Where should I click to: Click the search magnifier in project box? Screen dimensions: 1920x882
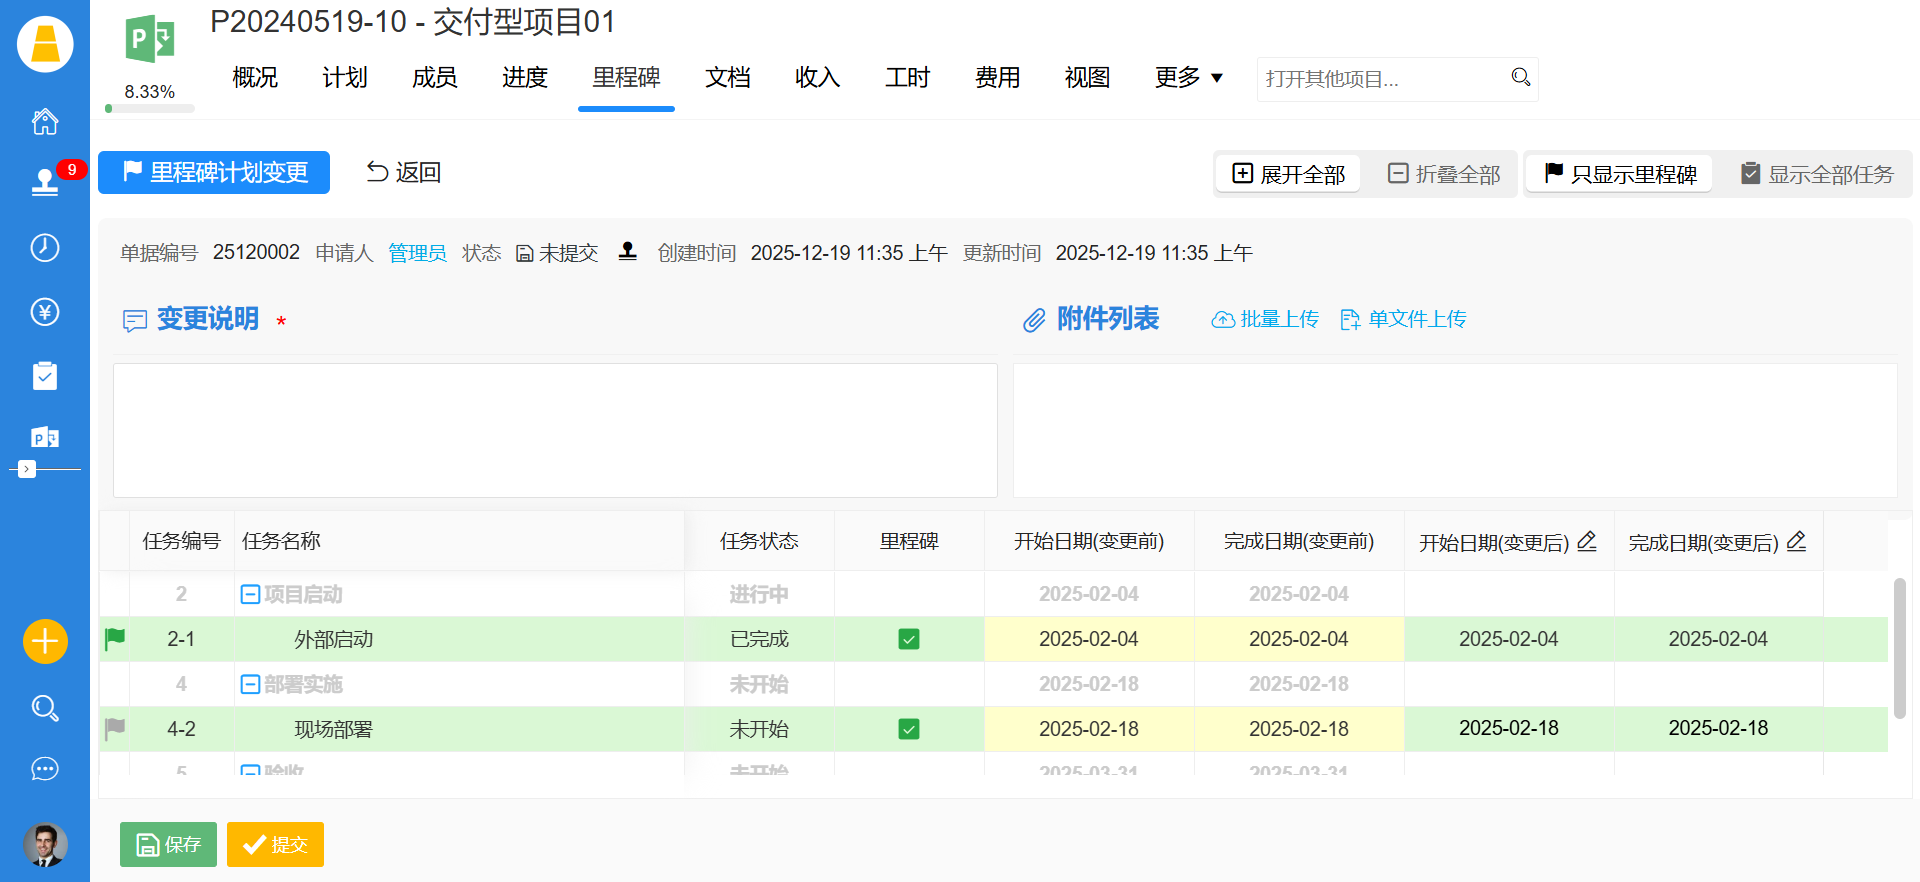click(1520, 78)
